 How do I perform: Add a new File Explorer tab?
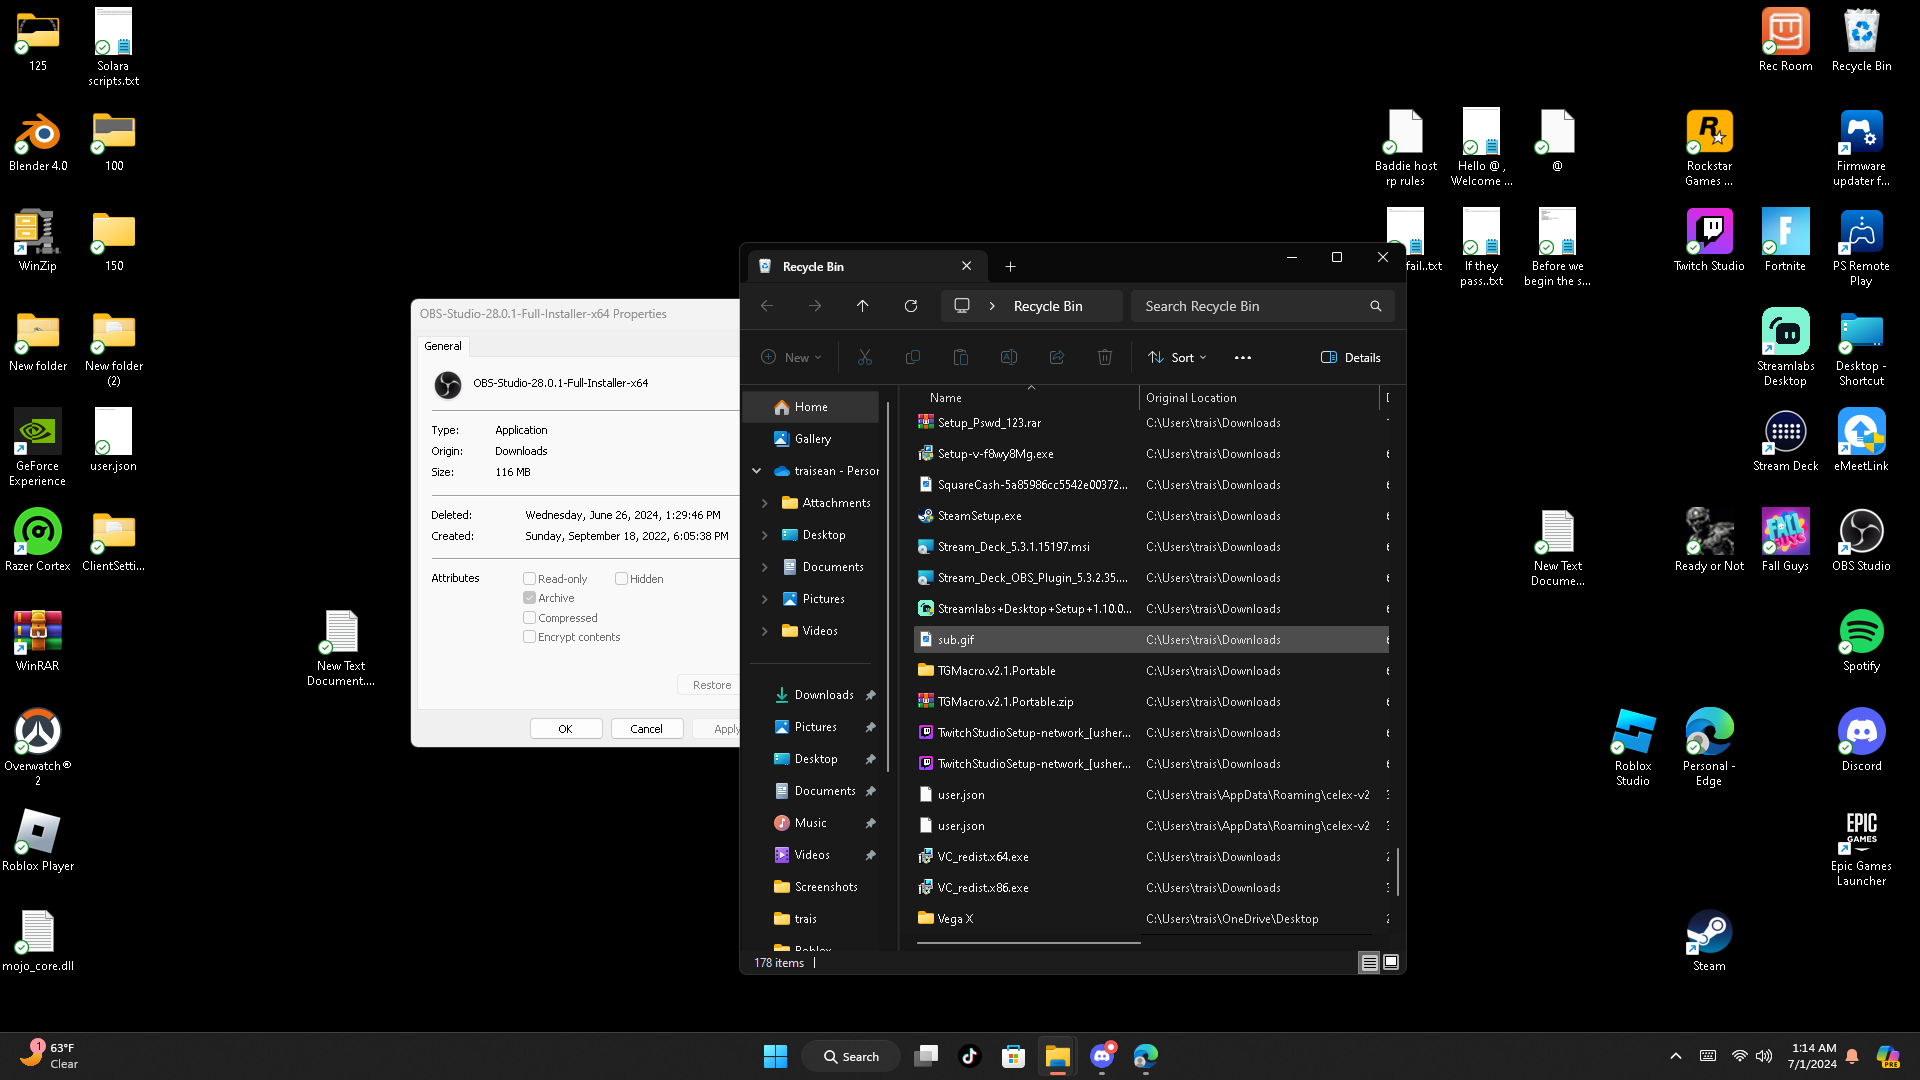pyautogui.click(x=1010, y=266)
